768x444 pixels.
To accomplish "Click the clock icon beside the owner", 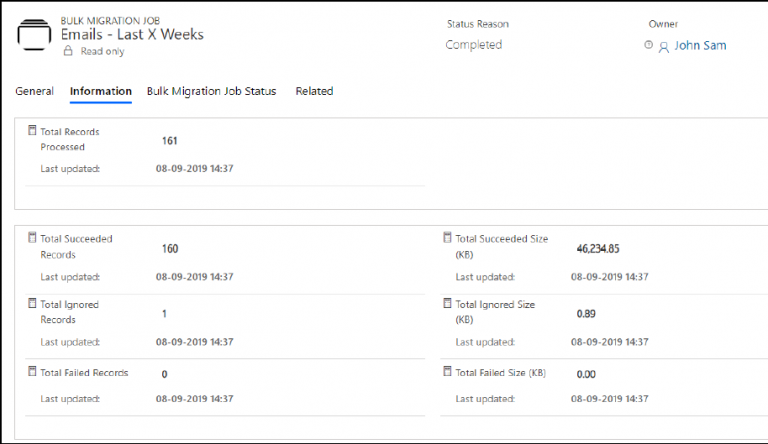I will [649, 45].
